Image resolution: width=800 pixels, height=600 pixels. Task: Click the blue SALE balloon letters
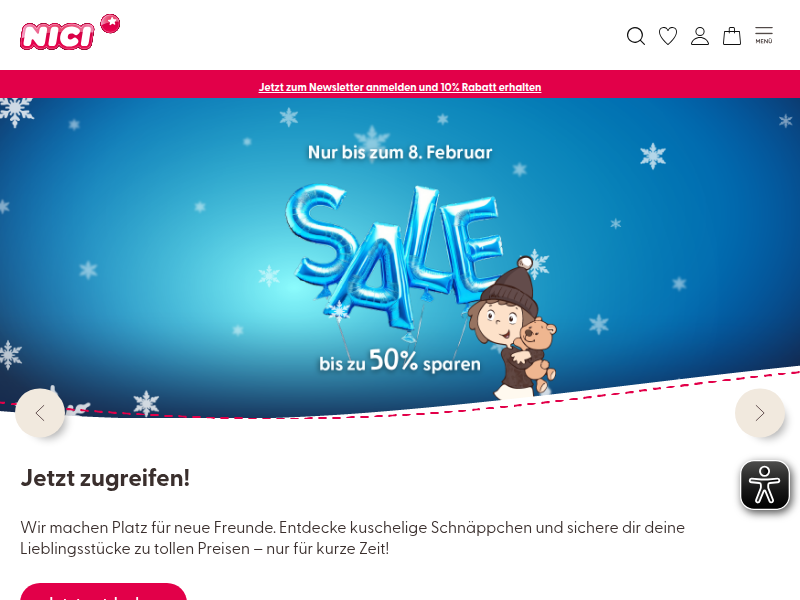[394, 255]
